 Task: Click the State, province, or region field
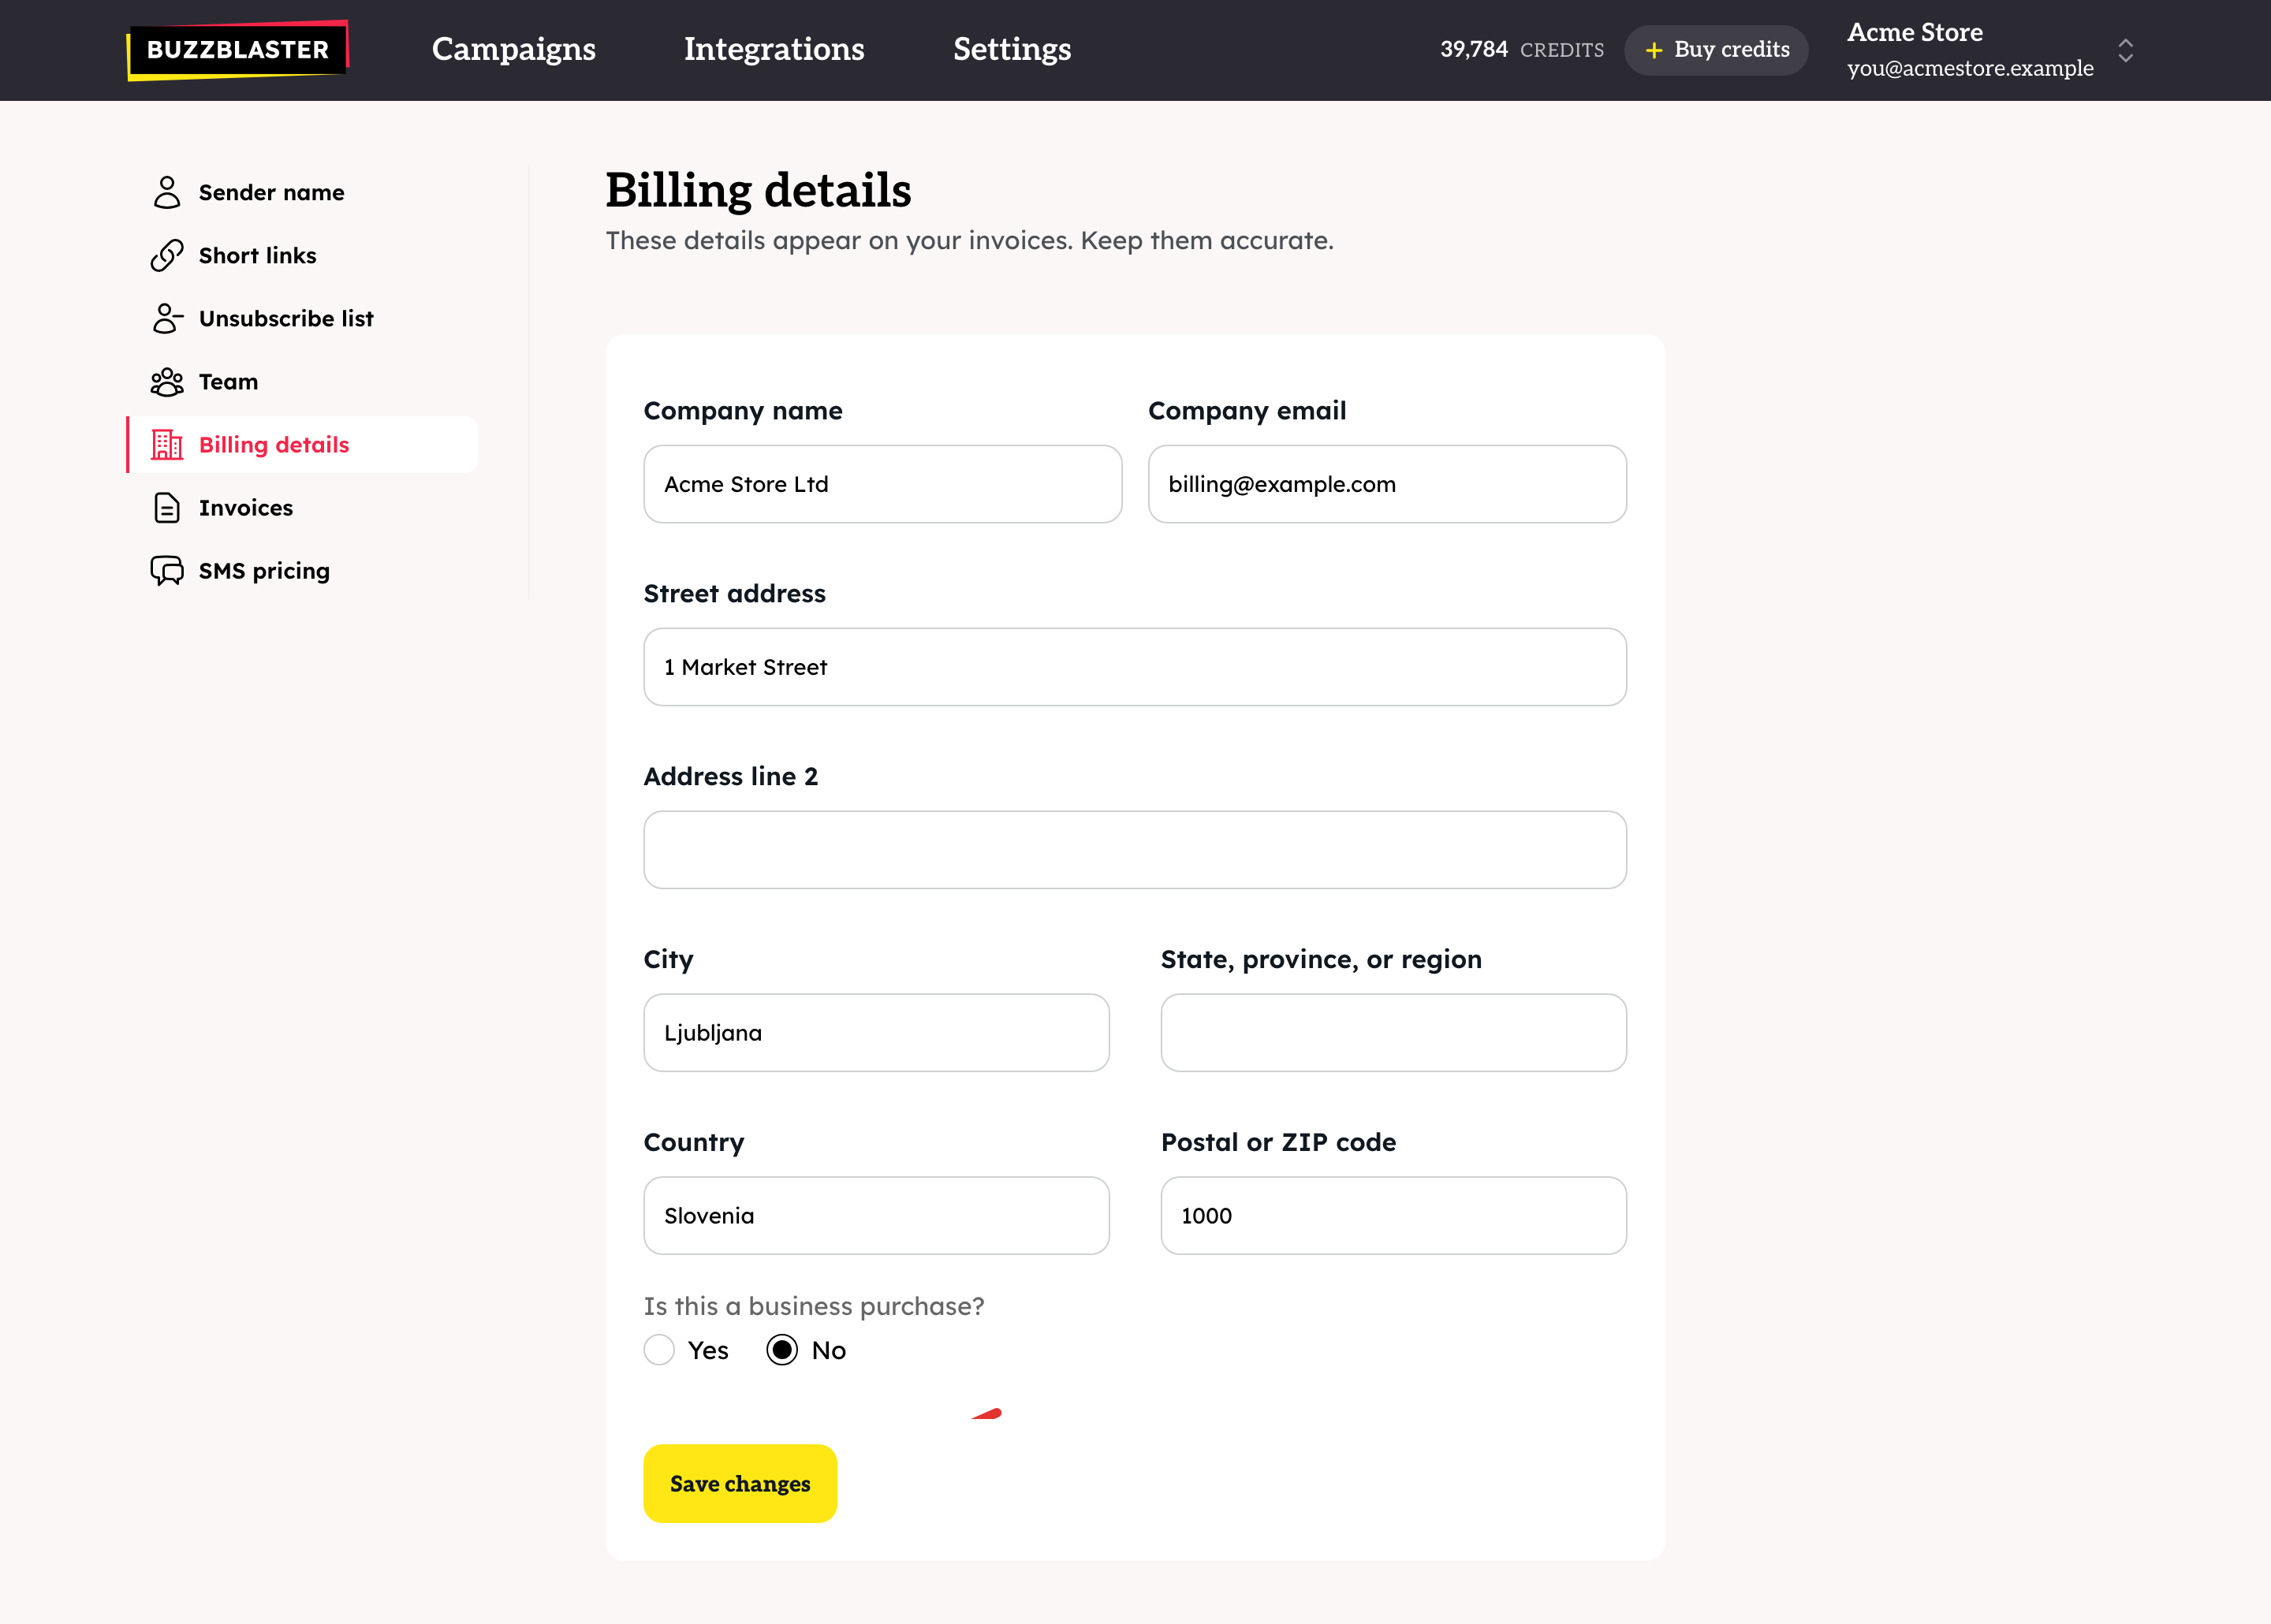[x=1394, y=1033]
